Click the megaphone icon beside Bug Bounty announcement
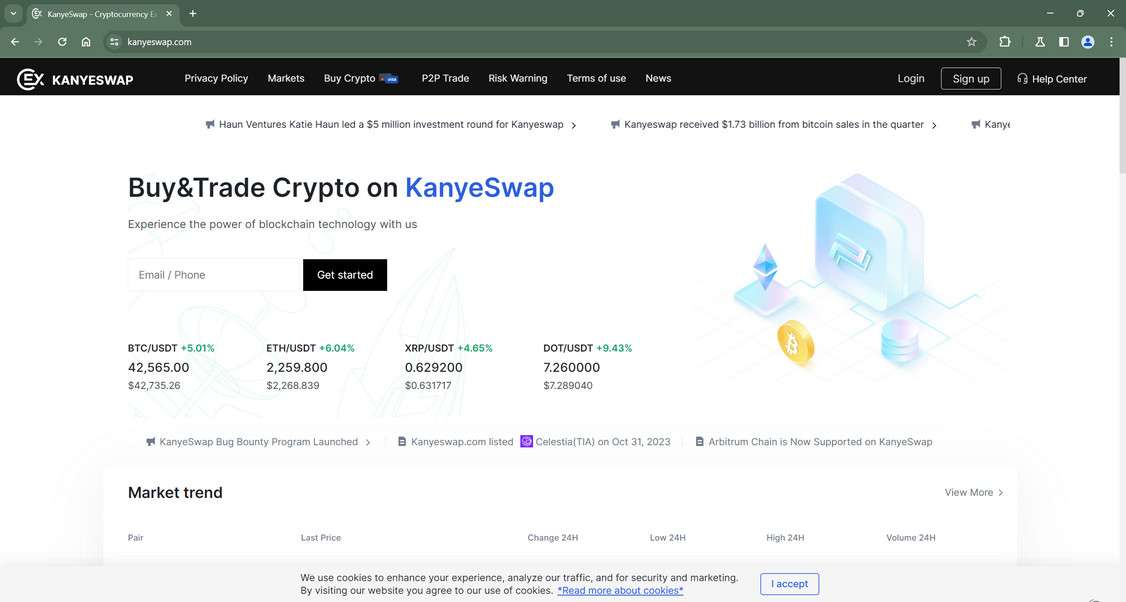The width and height of the screenshot is (1126, 602). (x=148, y=441)
